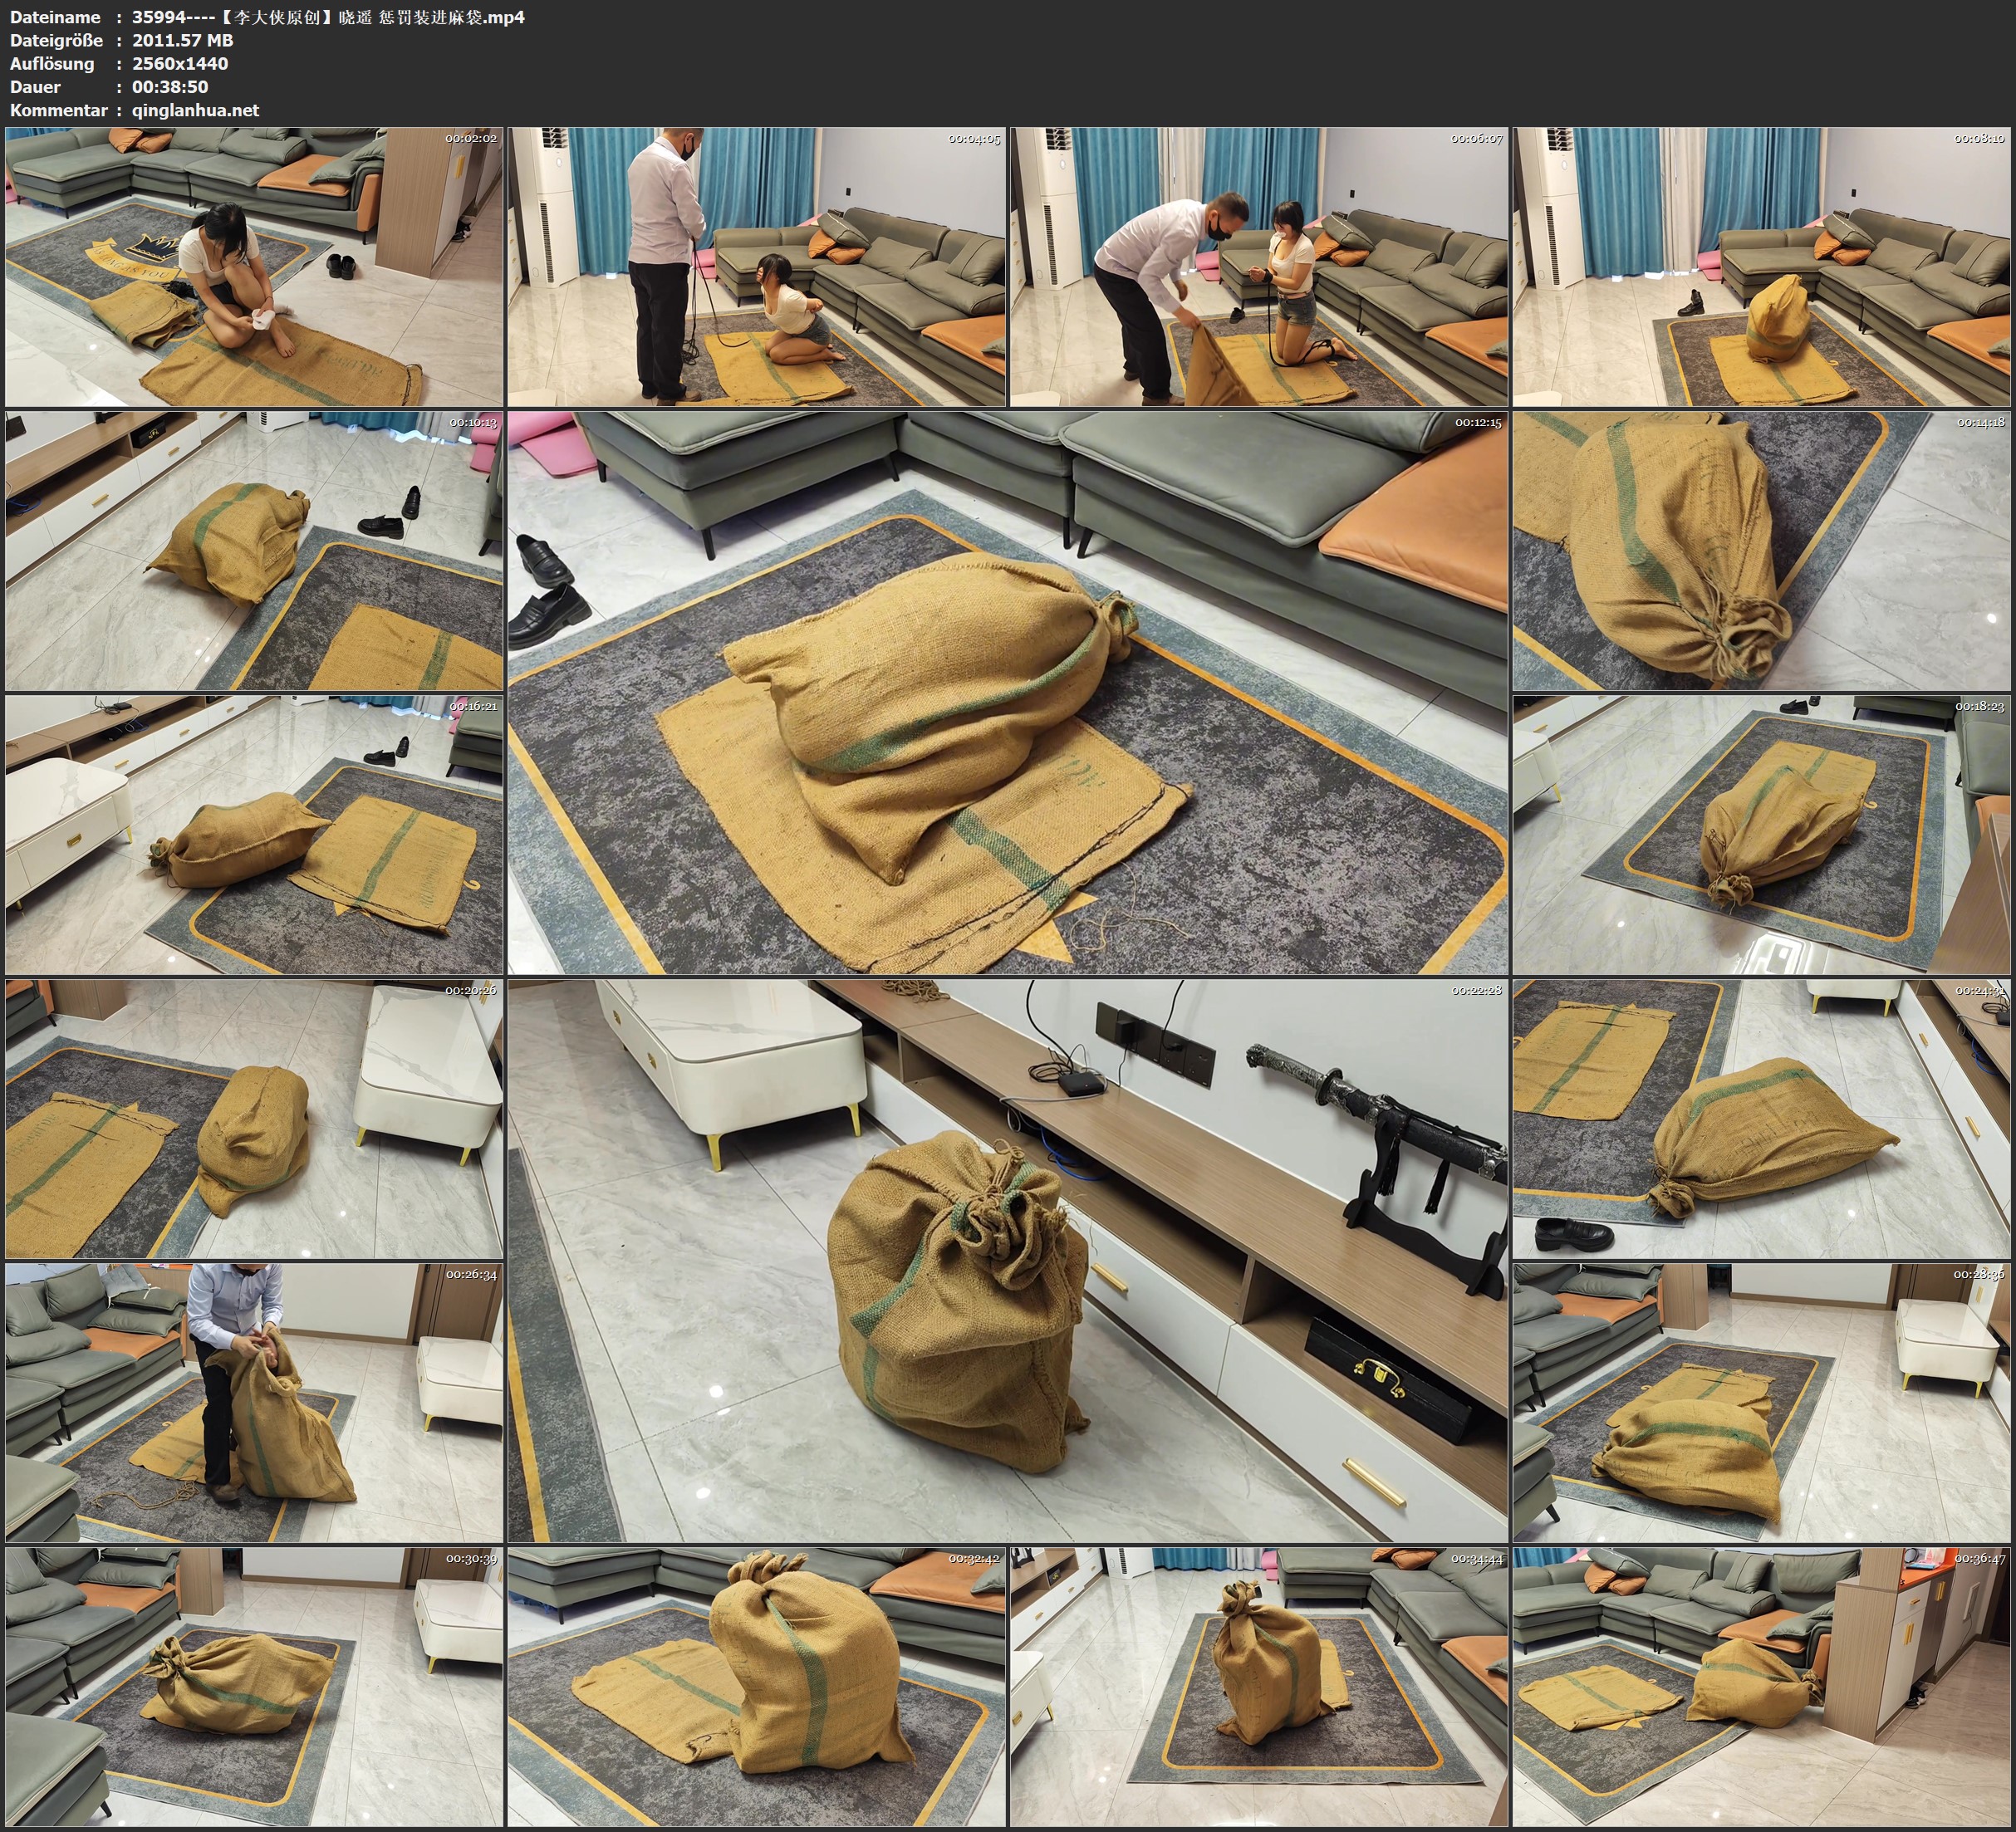
Task: Open the thumbnail timestamped 00:34:44
Action: click(x=1259, y=1686)
